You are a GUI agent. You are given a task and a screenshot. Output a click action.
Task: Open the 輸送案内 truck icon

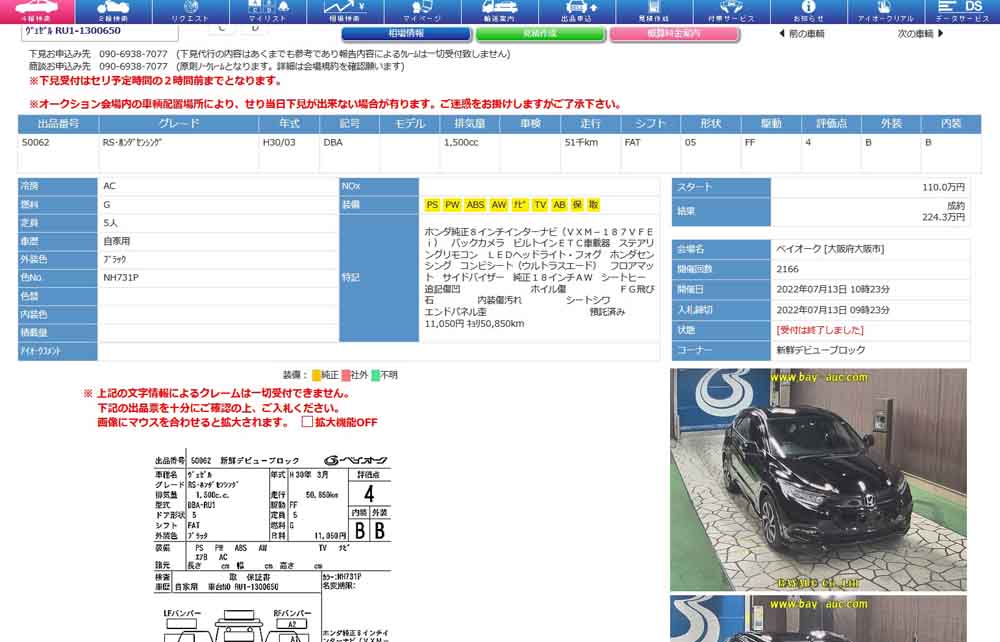point(499,12)
